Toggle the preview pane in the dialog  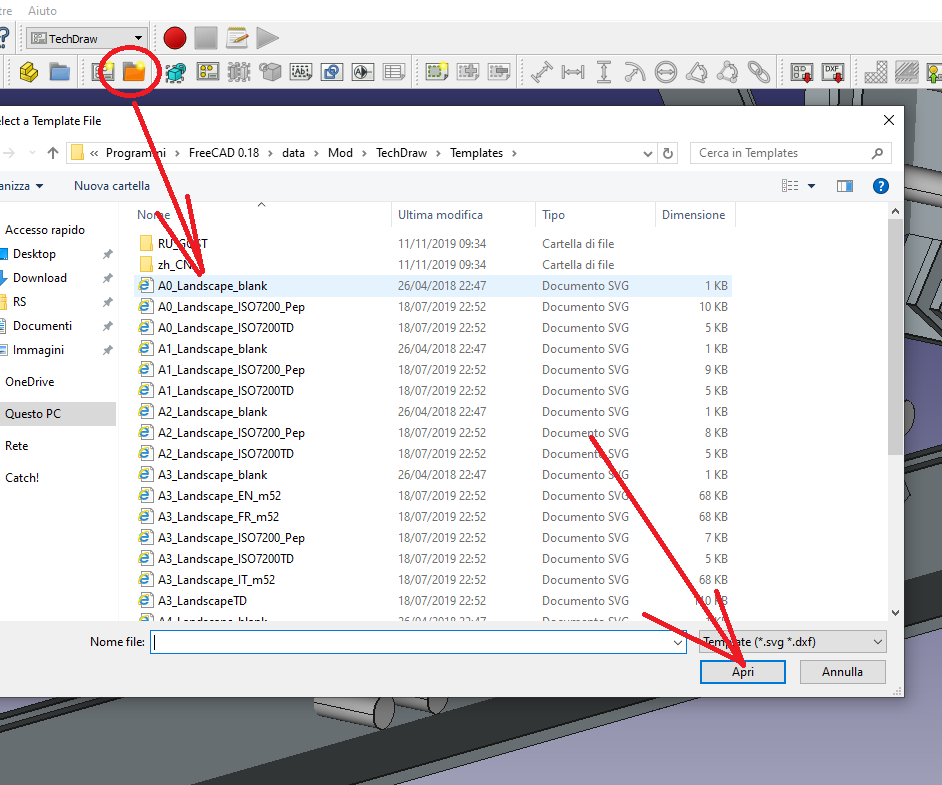pyautogui.click(x=845, y=186)
